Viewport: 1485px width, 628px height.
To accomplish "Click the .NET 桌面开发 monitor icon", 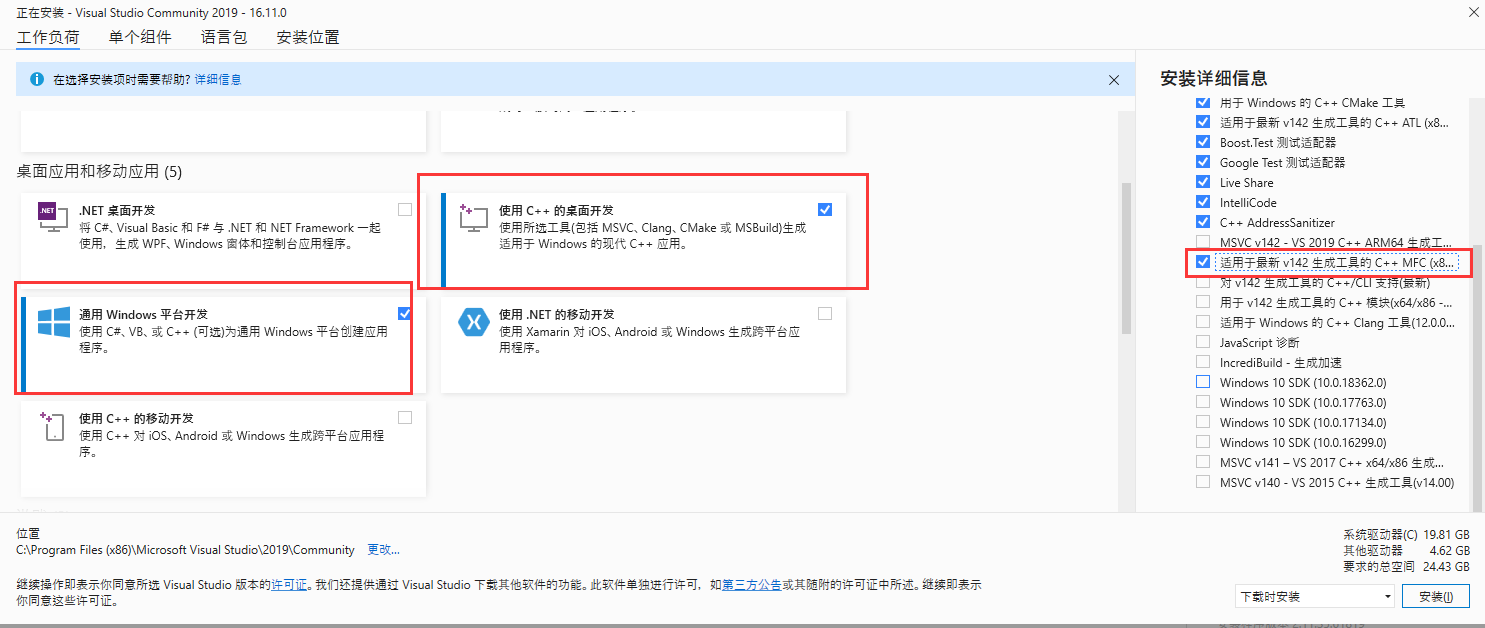I will [51, 216].
